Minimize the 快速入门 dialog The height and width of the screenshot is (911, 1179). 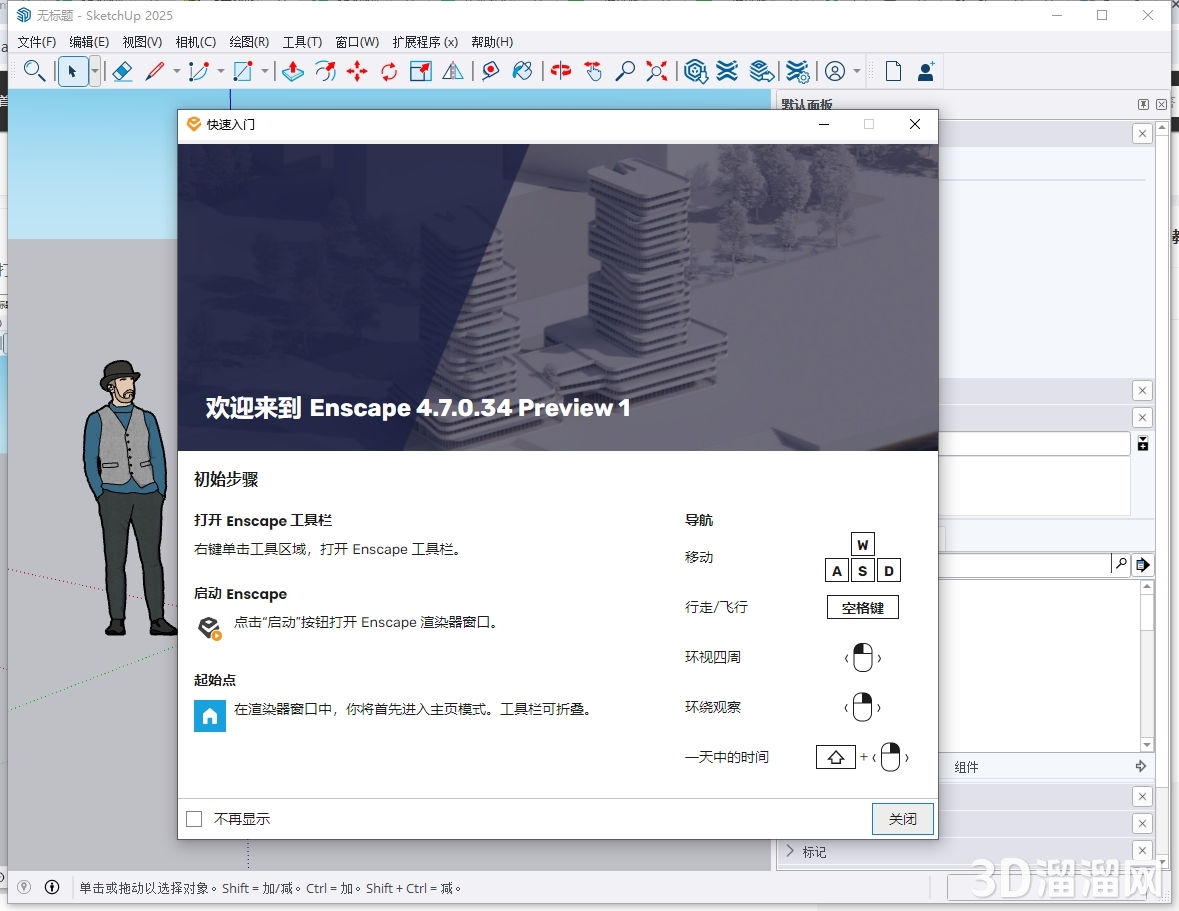pyautogui.click(x=824, y=124)
